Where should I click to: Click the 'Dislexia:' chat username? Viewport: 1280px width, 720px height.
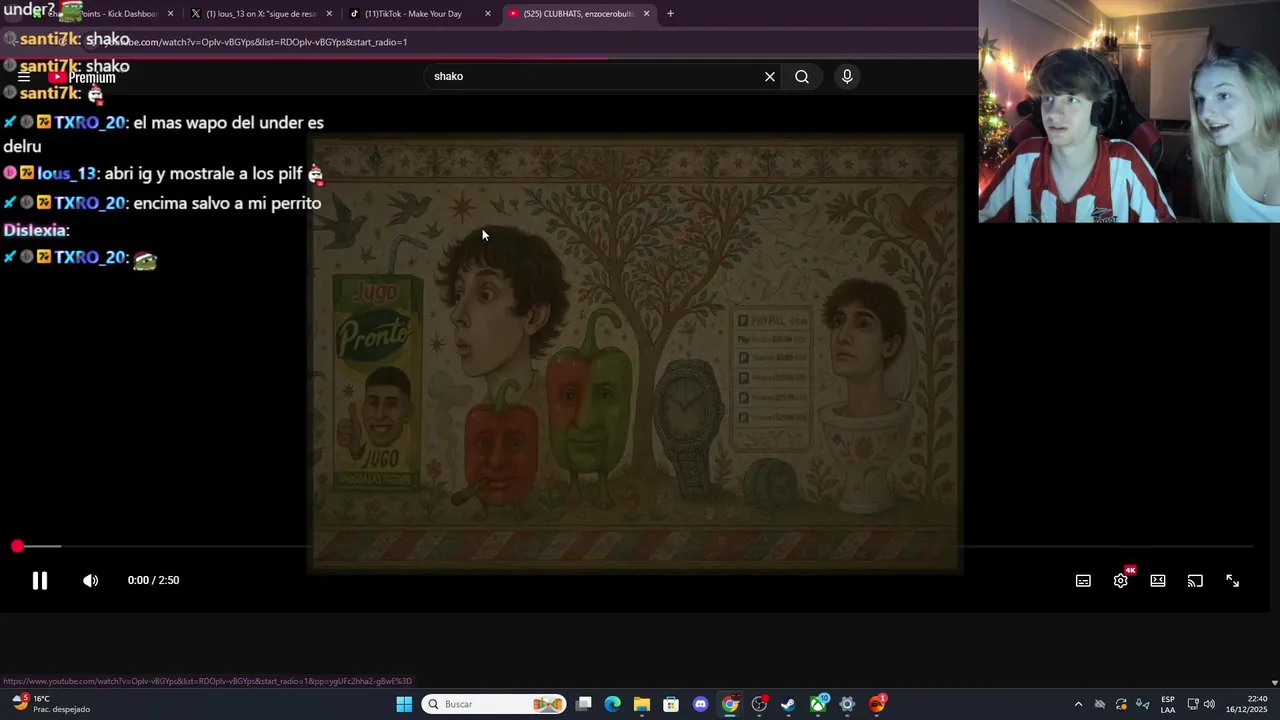point(36,230)
